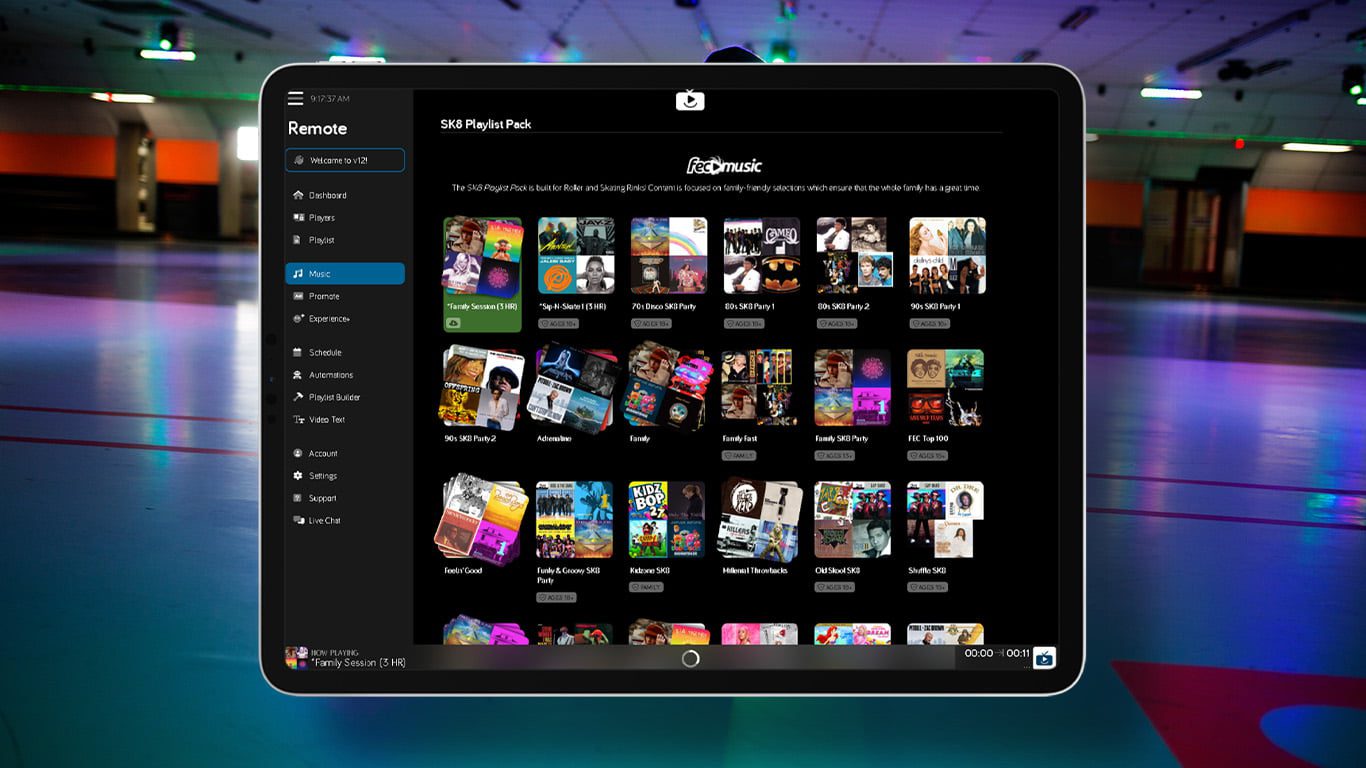Click the 9:17:37 AM clock text
The height and width of the screenshot is (768, 1366).
pos(330,99)
